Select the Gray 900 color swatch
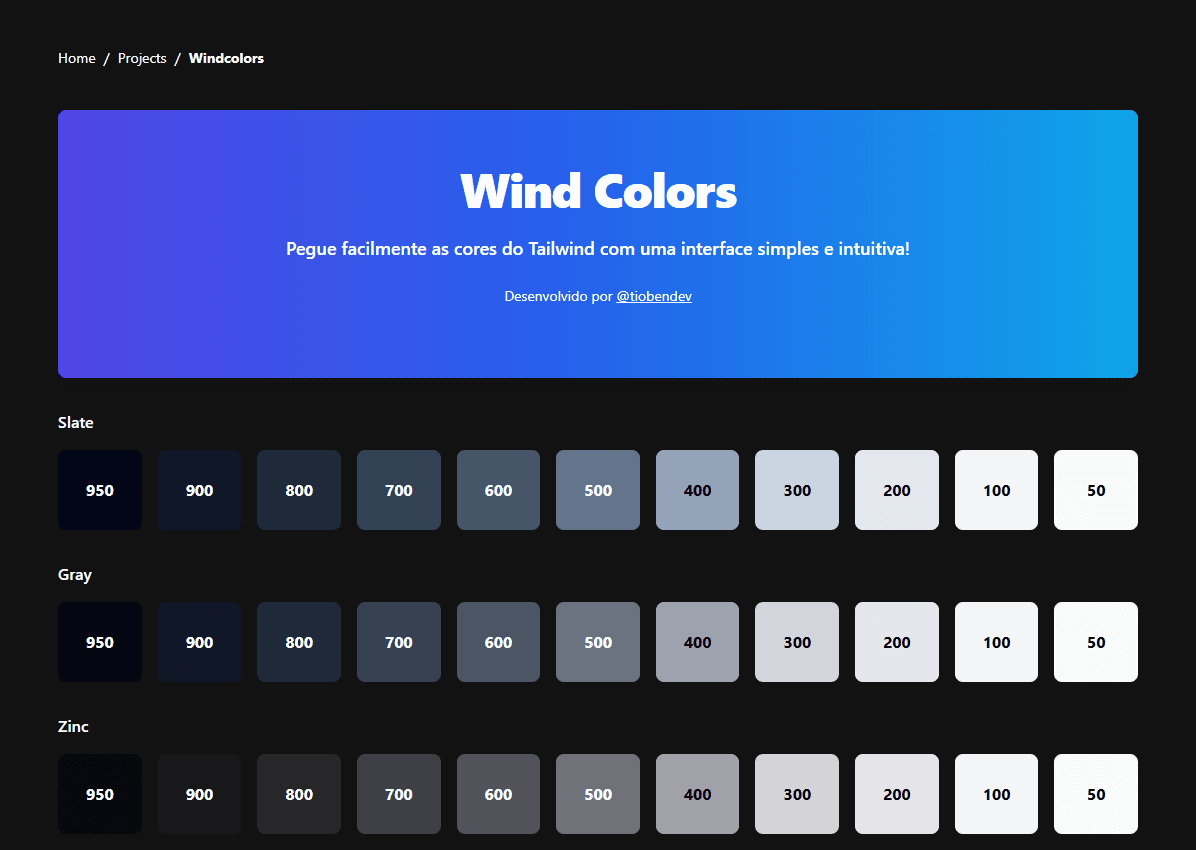1196x850 pixels. pos(199,642)
